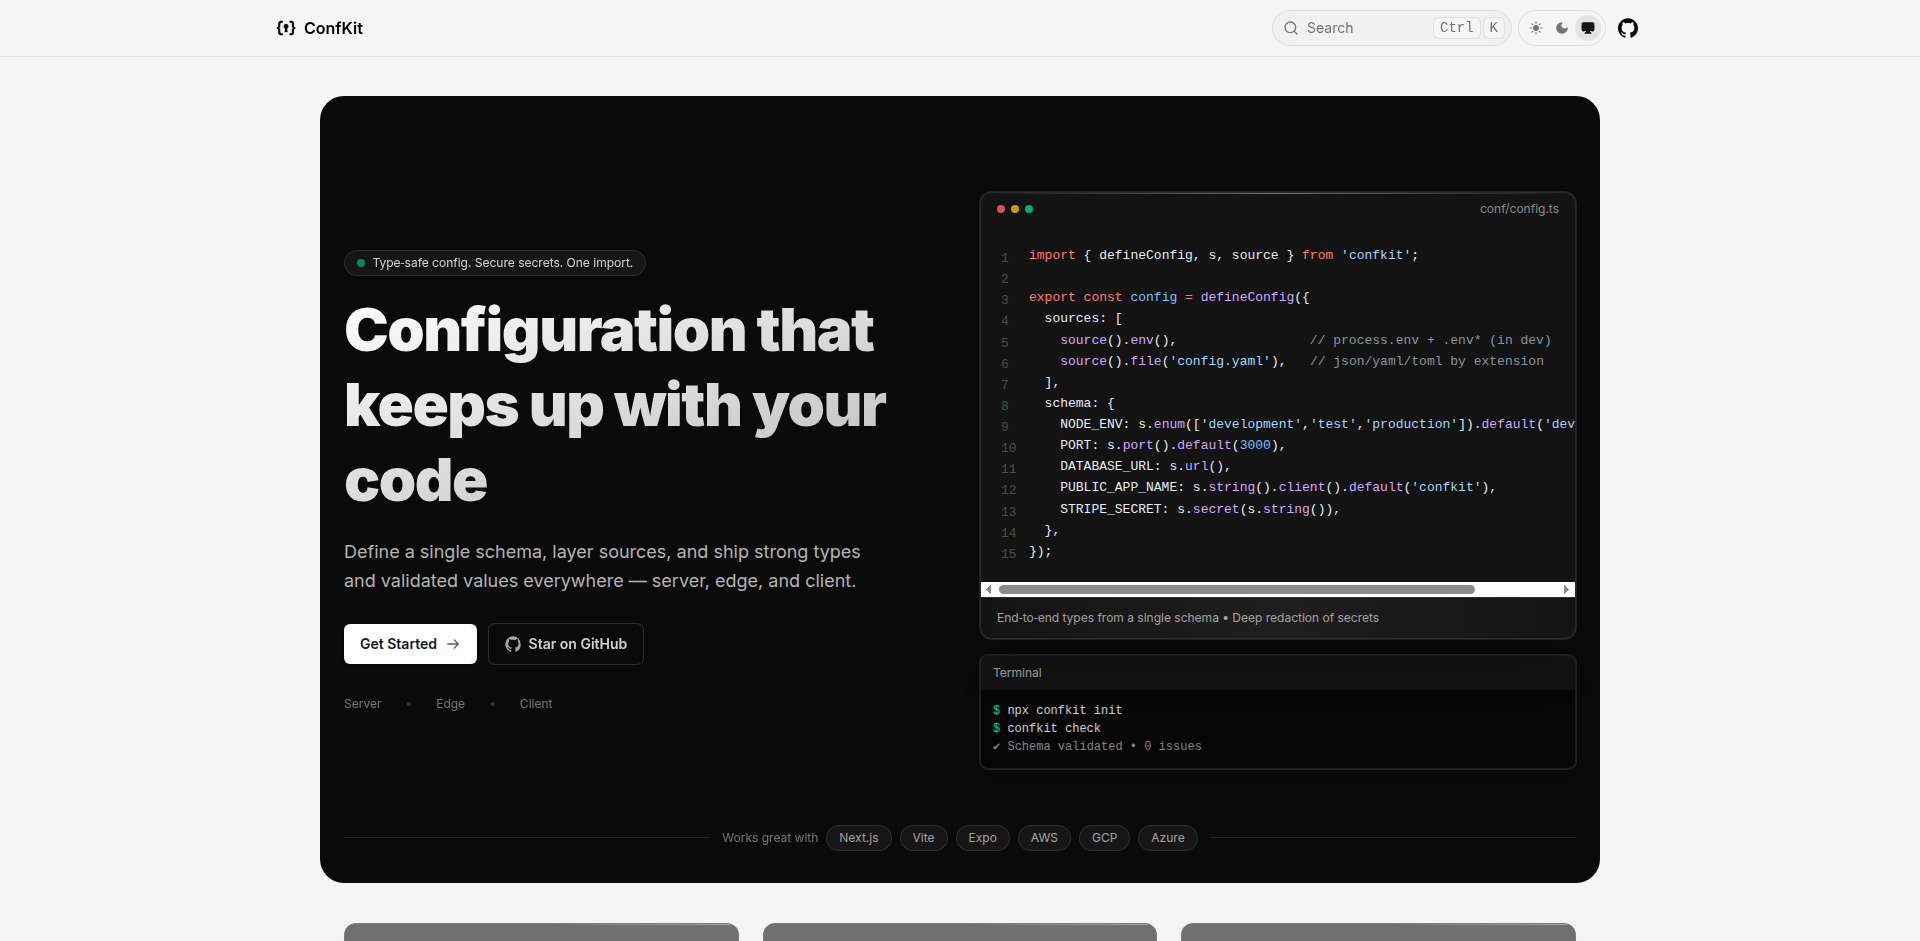The height and width of the screenshot is (941, 1920).
Task: Click the import statement on code line 1
Action: click(1224, 256)
